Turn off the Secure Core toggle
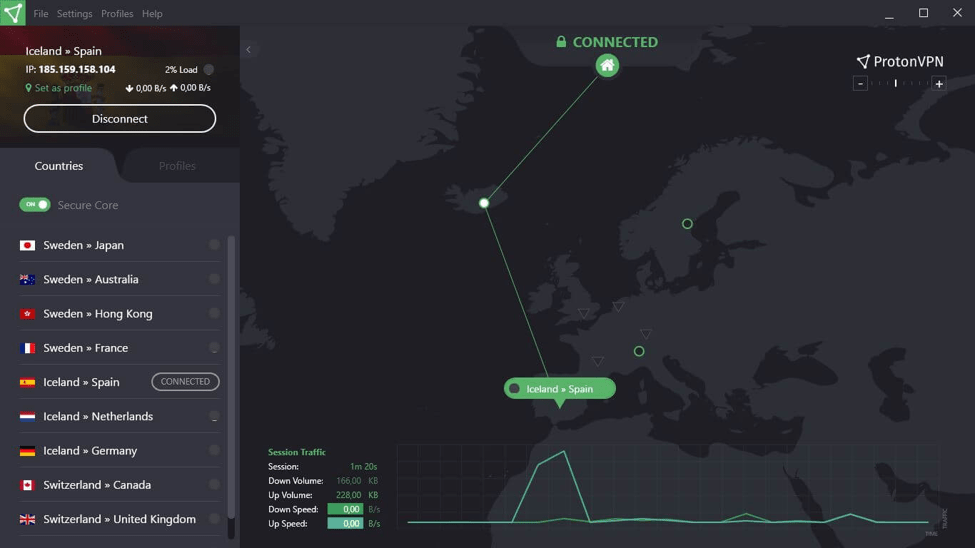The height and width of the screenshot is (548, 975). (35, 205)
